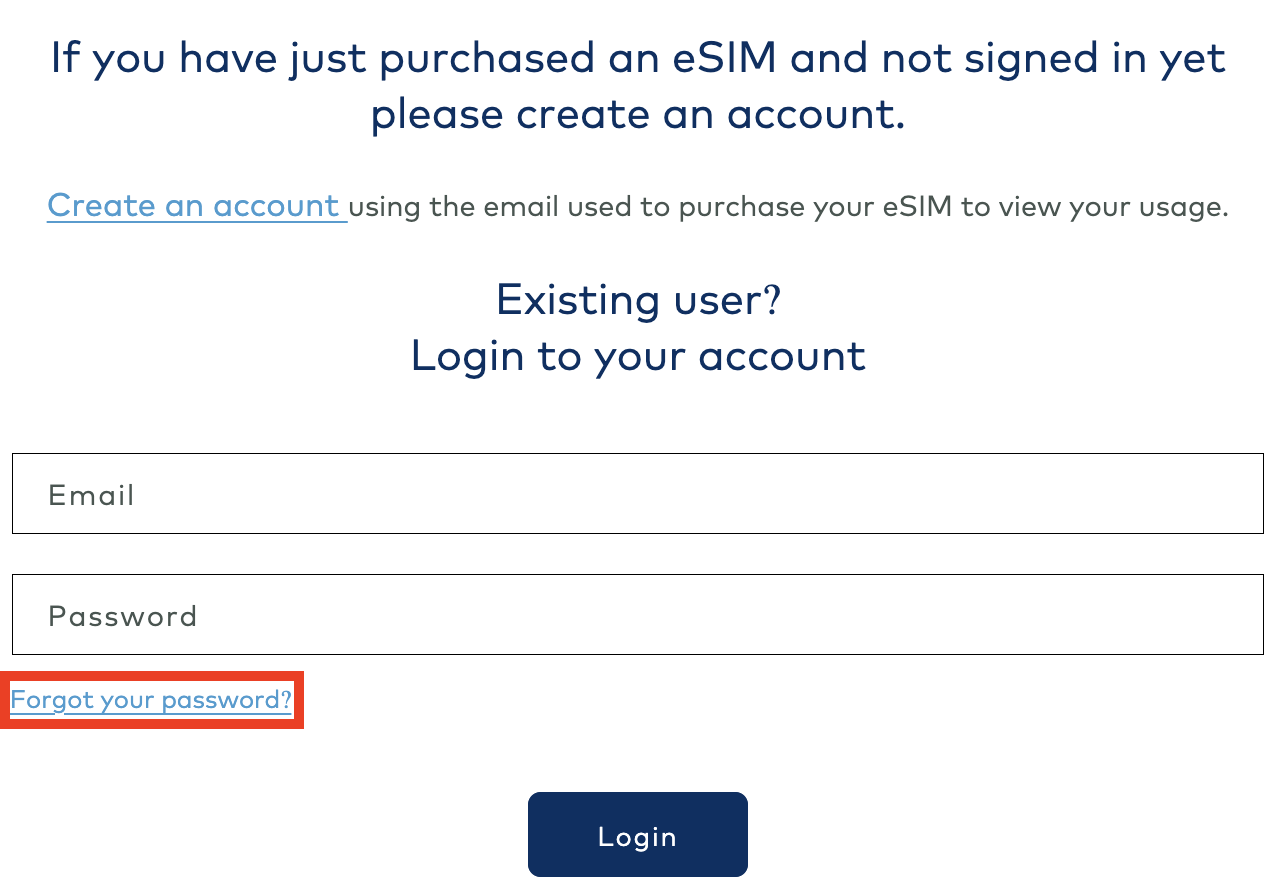
Task: Click the Login to your account heading
Action: (638, 356)
